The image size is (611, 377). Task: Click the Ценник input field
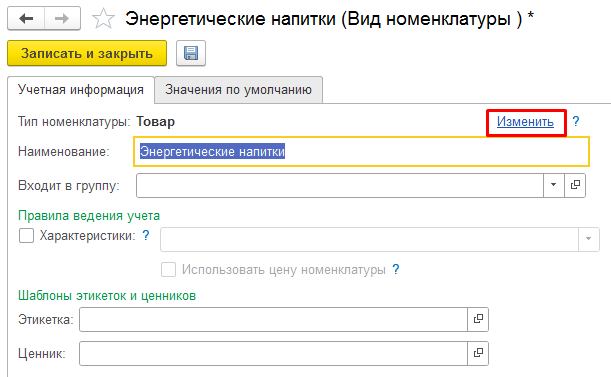tap(273, 353)
